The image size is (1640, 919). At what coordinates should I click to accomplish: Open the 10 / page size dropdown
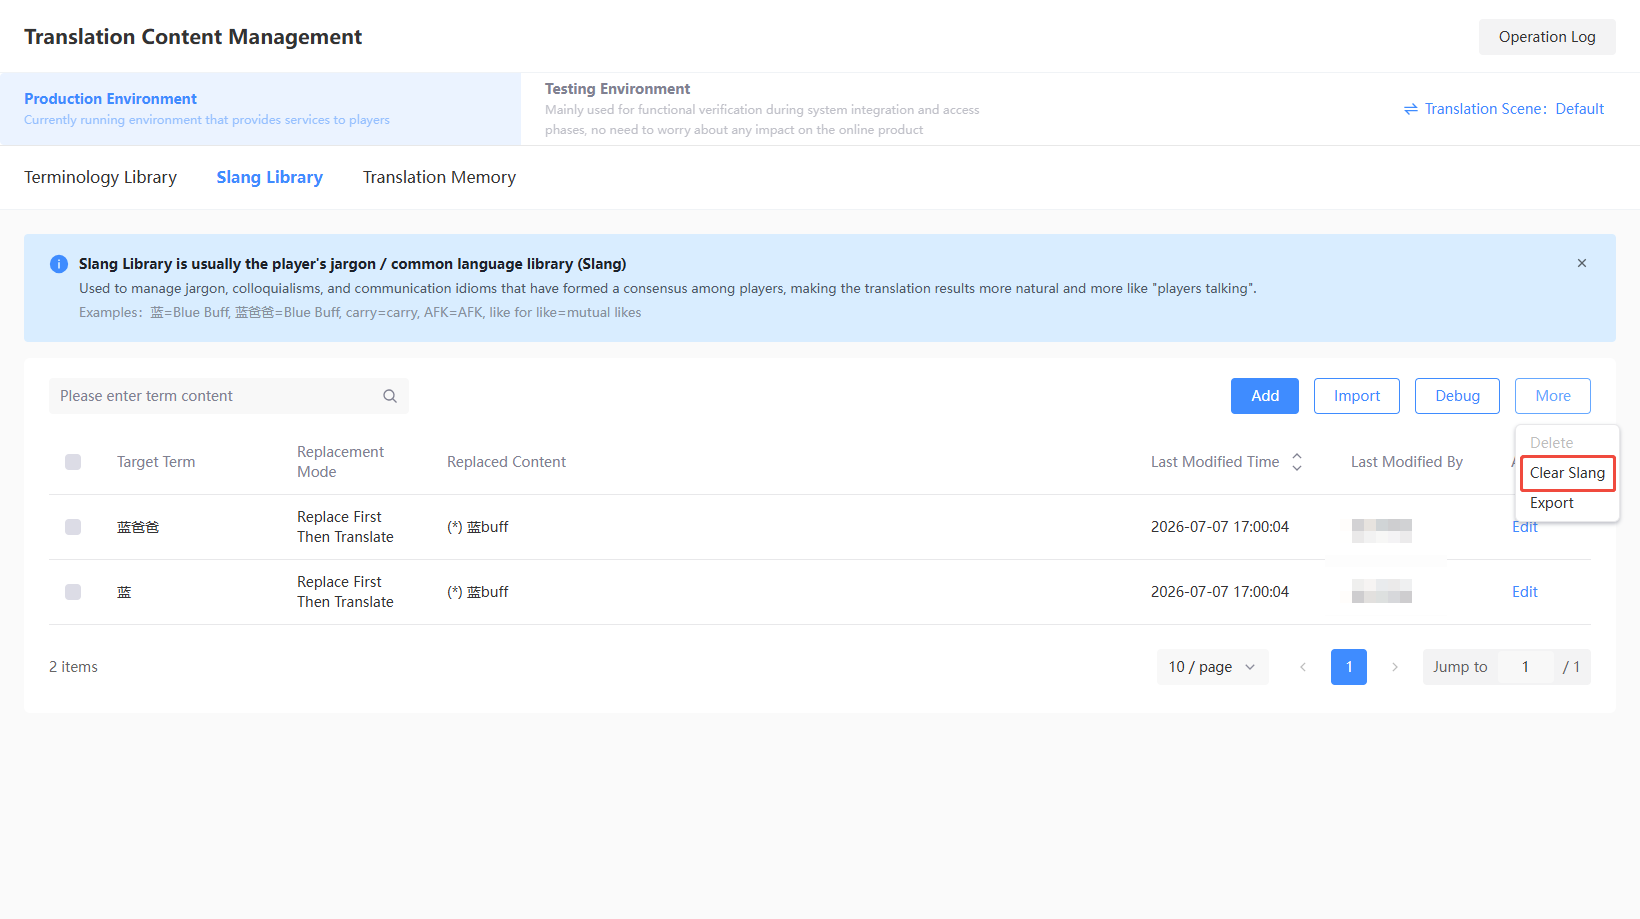(1212, 667)
